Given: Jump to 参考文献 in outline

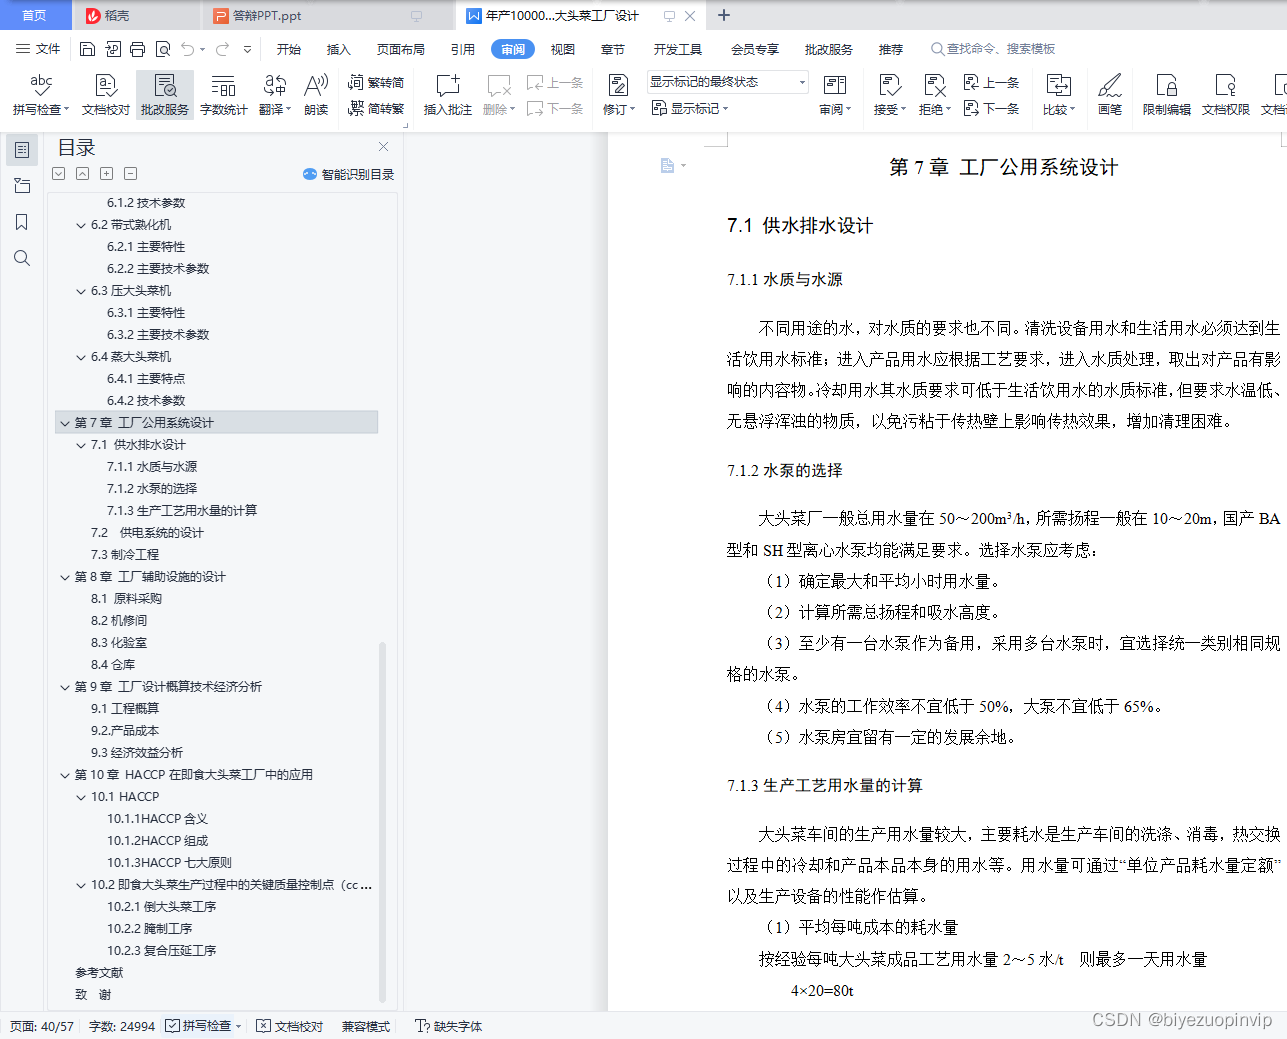Looking at the screenshot, I should pos(99,973).
